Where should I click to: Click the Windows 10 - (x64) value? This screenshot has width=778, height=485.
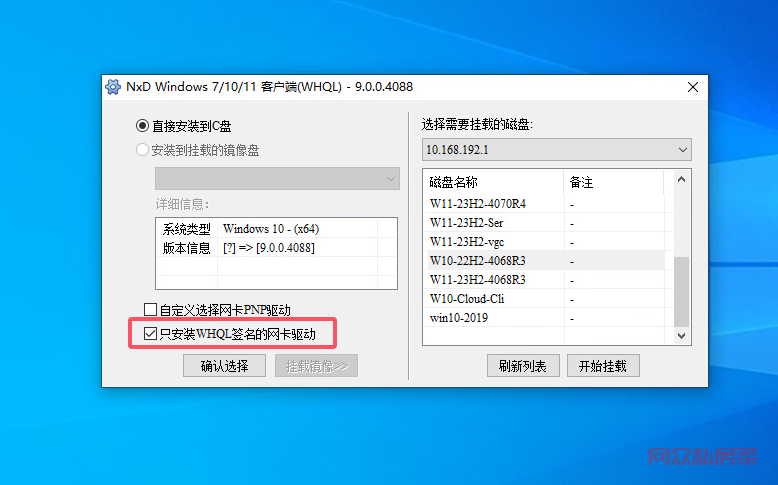271,229
